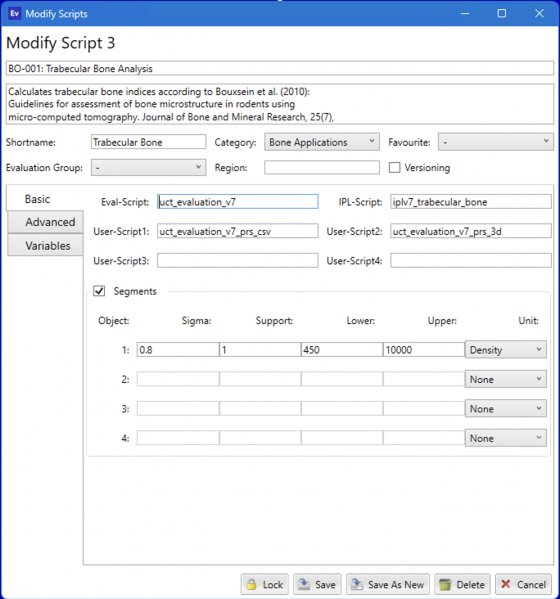
Task: Switch to the Variables tab
Action: (45, 245)
